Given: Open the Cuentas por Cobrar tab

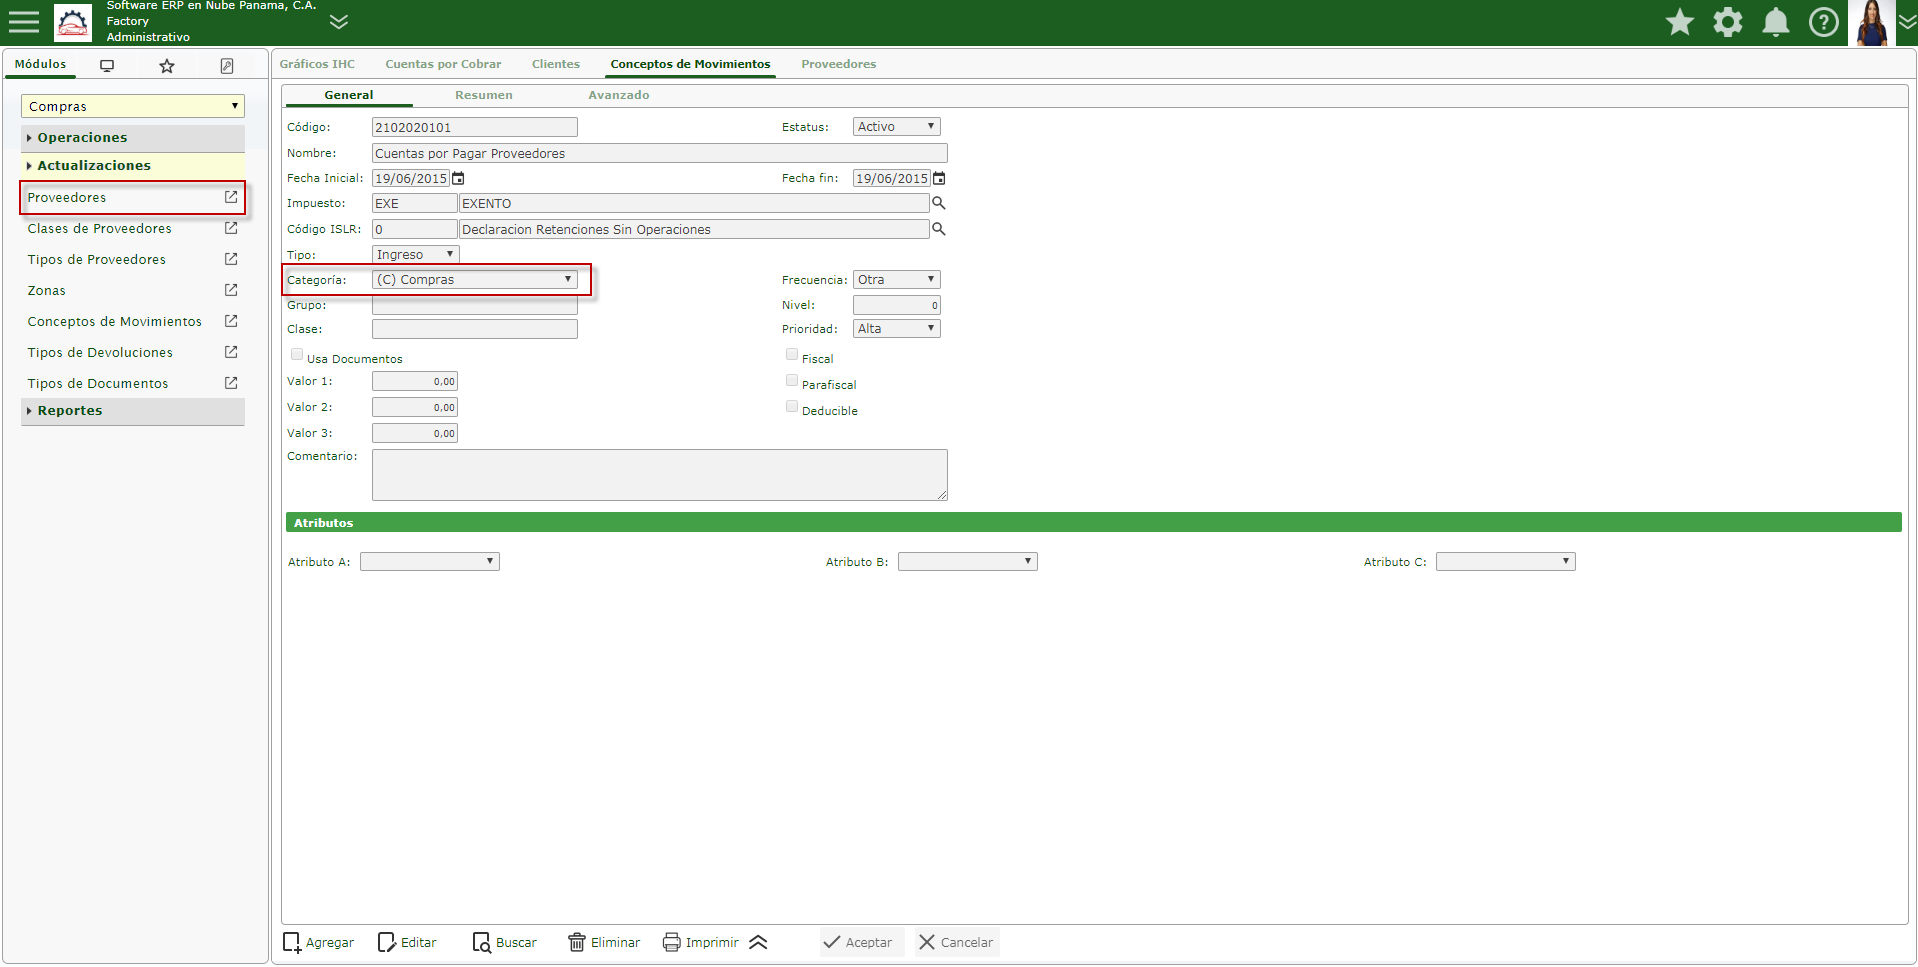Looking at the screenshot, I should point(443,64).
